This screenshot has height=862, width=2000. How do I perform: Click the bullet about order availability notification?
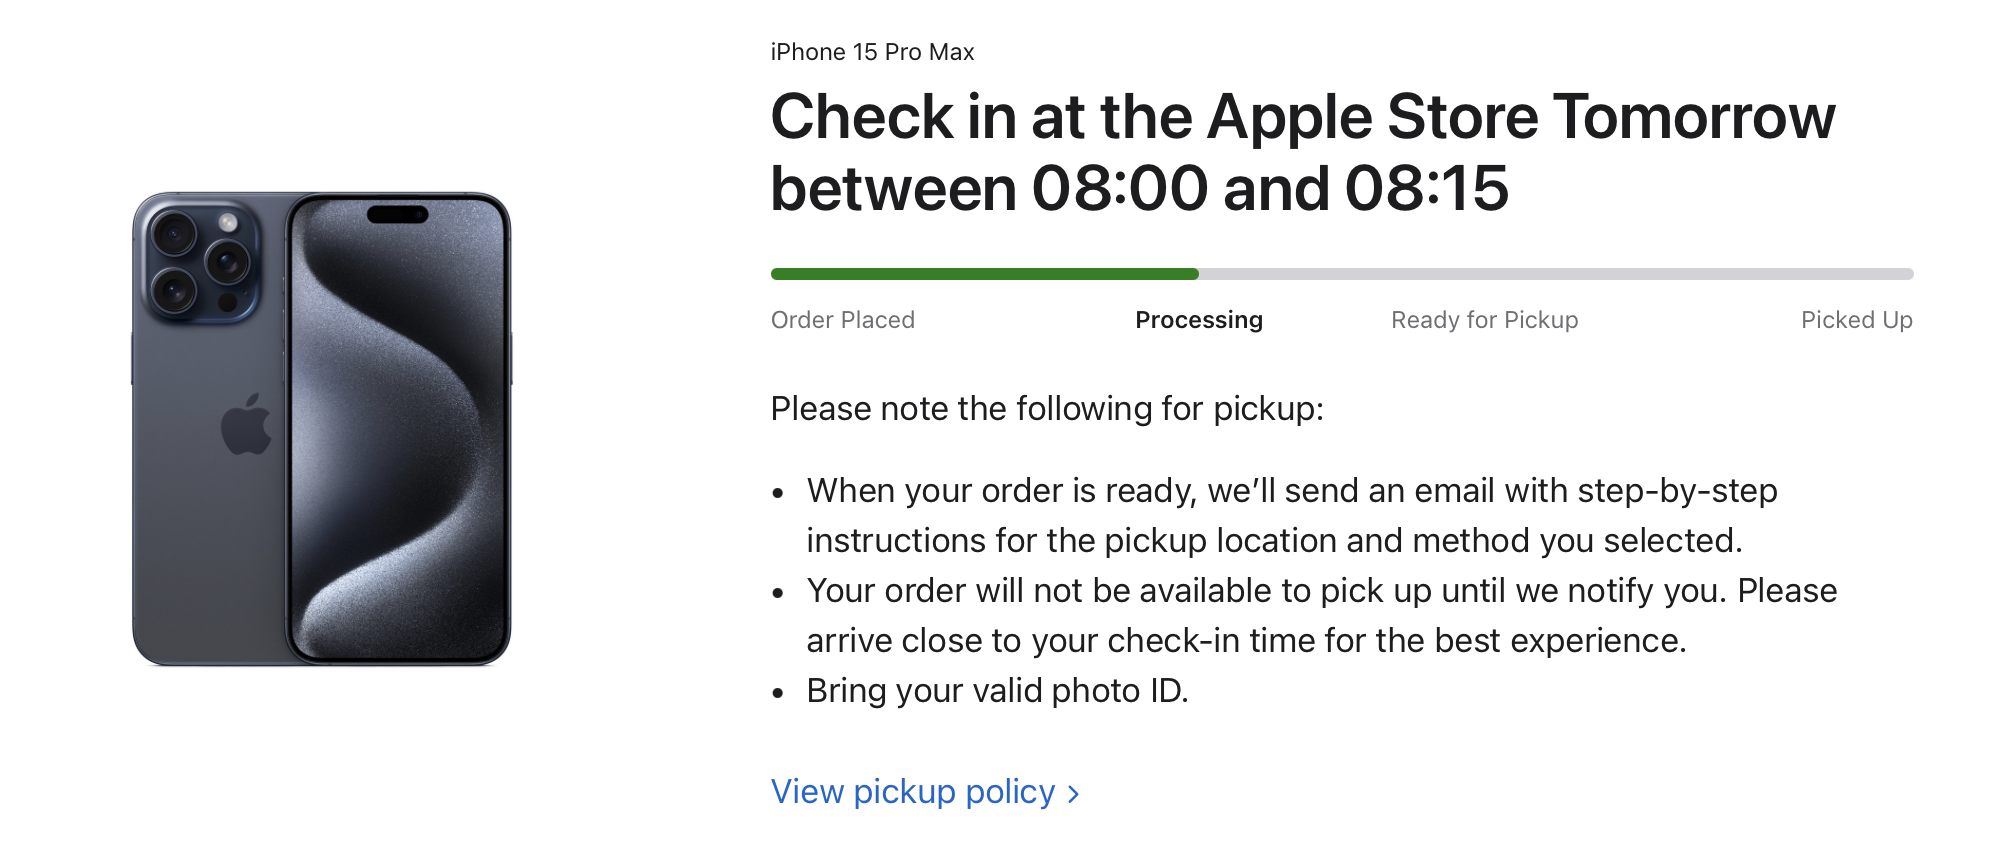click(1320, 615)
